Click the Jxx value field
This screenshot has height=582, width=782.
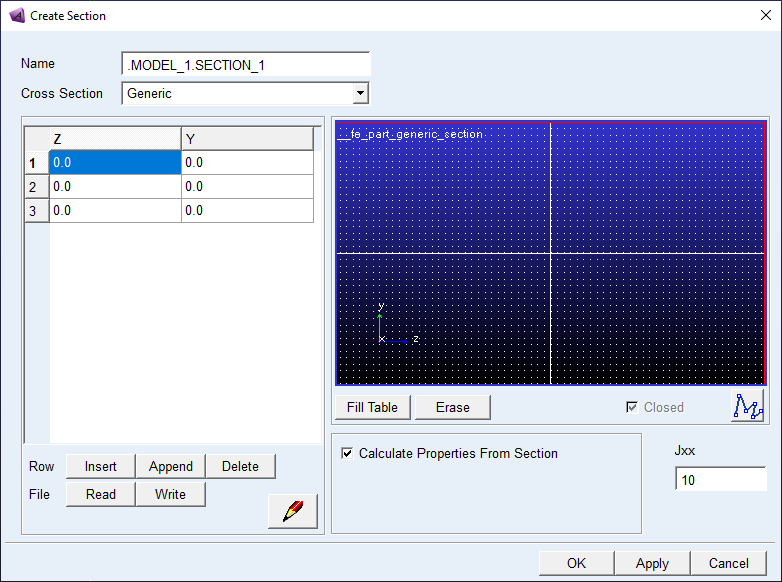[720, 480]
